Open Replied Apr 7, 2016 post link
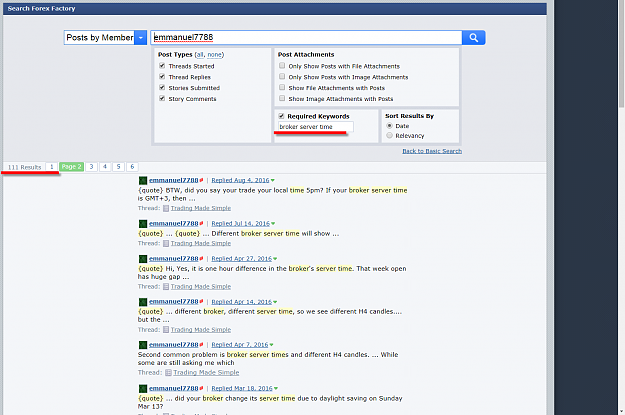 240,345
